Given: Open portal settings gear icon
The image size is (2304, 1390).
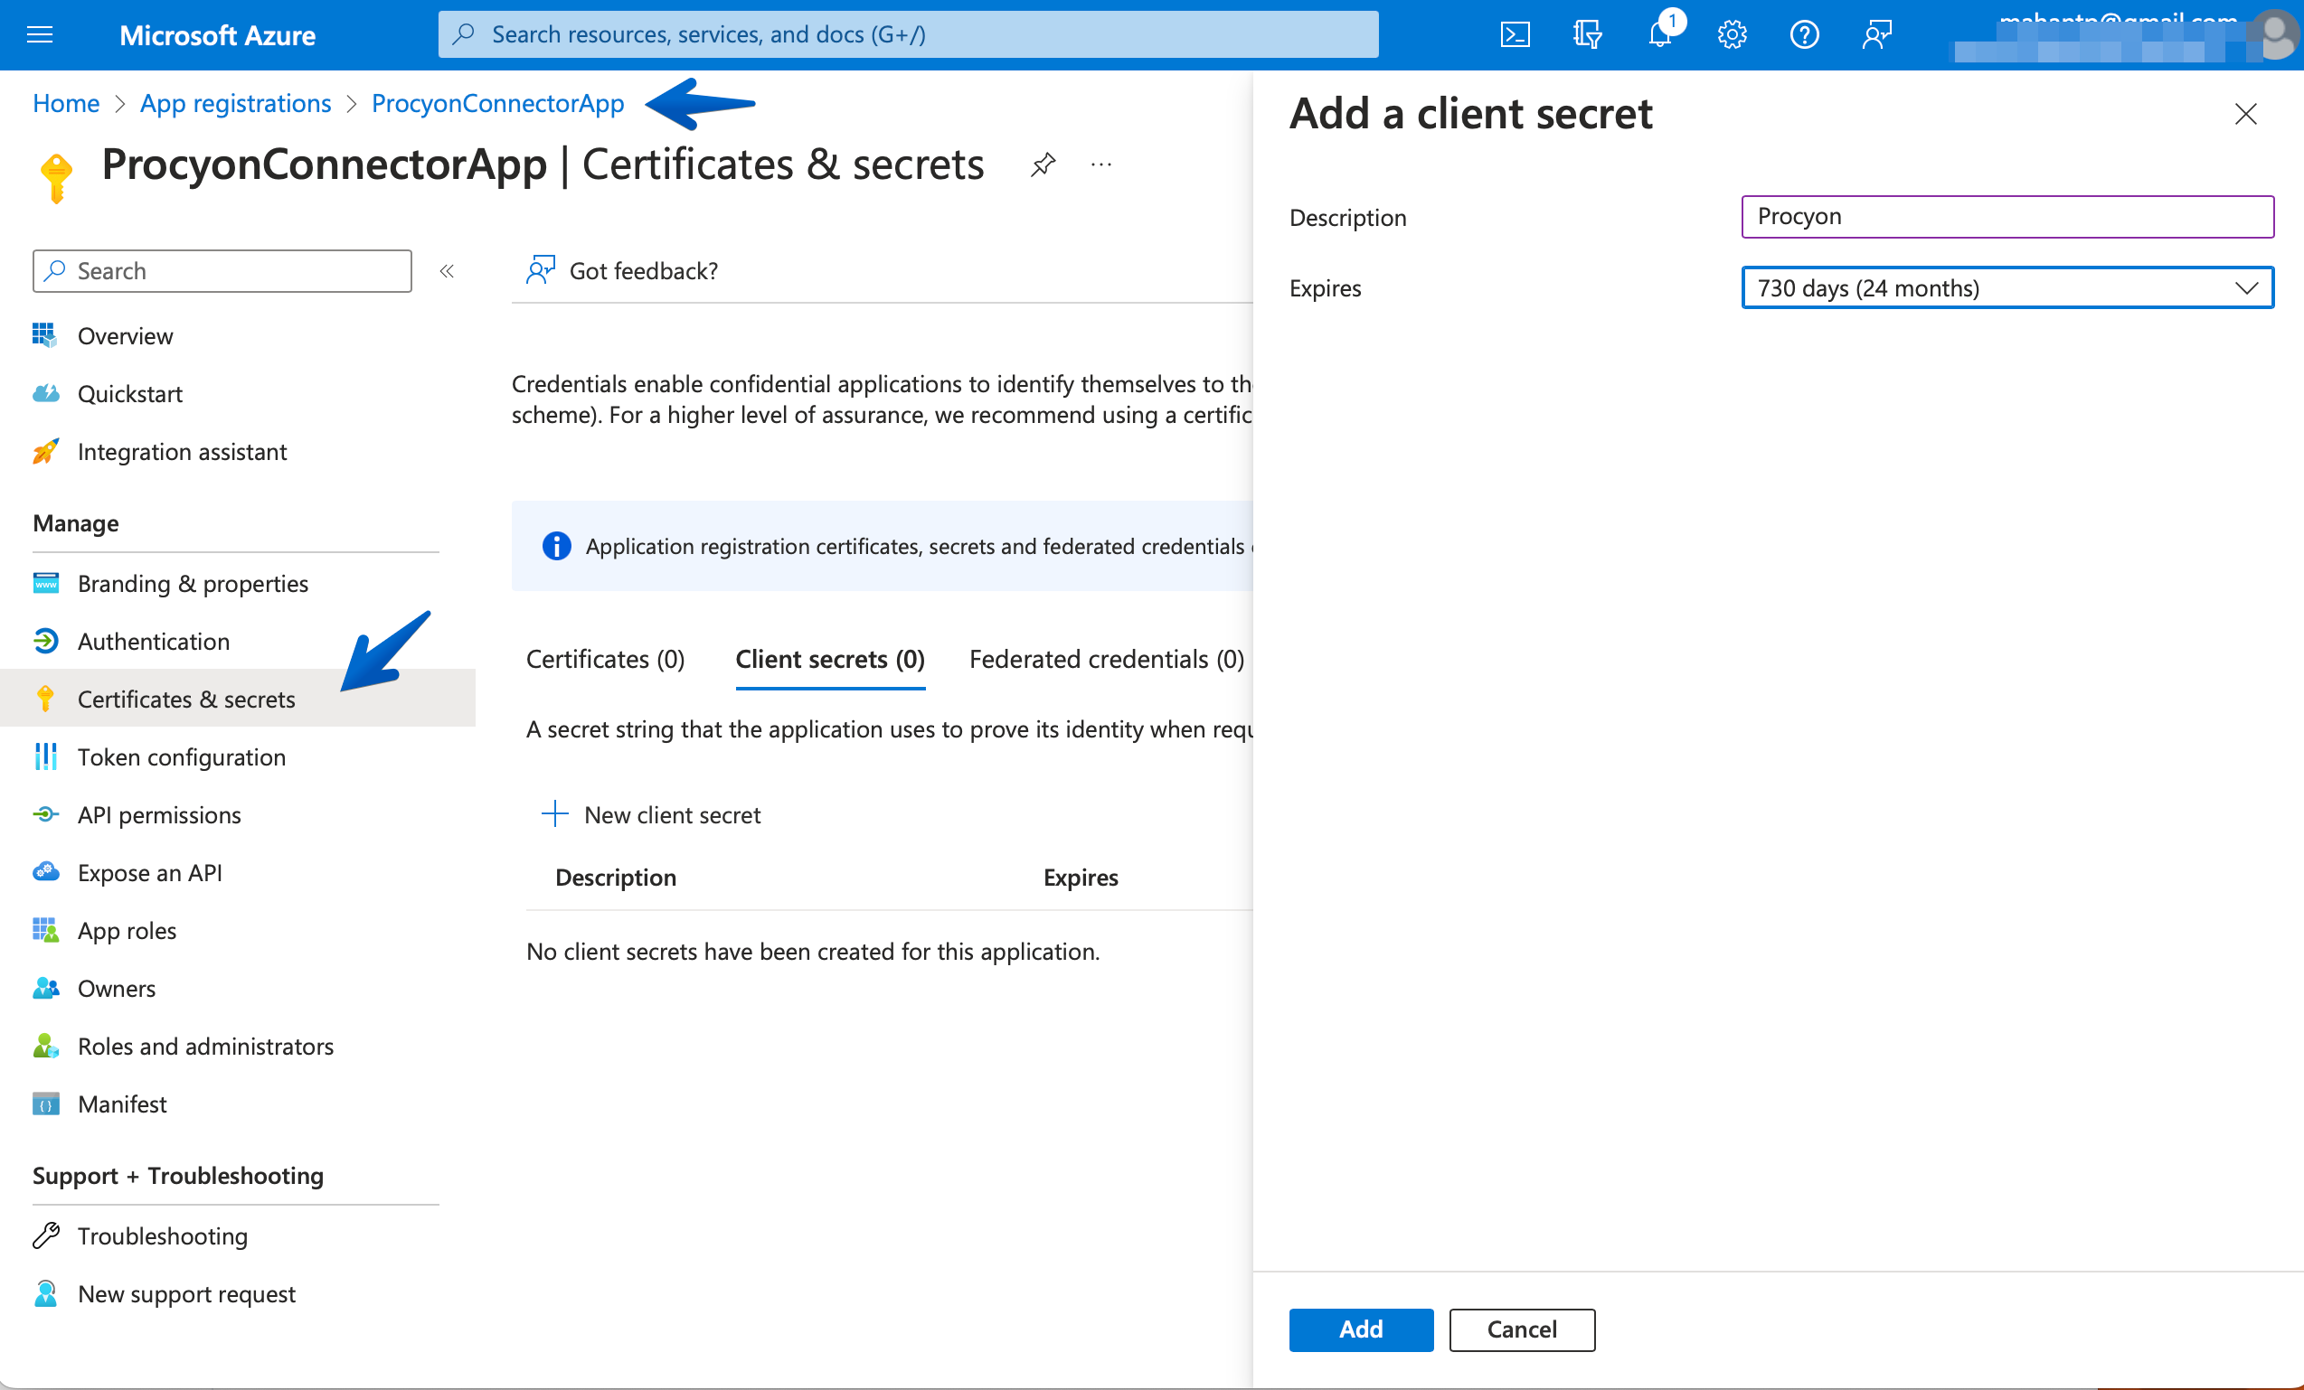Looking at the screenshot, I should coord(1732,35).
